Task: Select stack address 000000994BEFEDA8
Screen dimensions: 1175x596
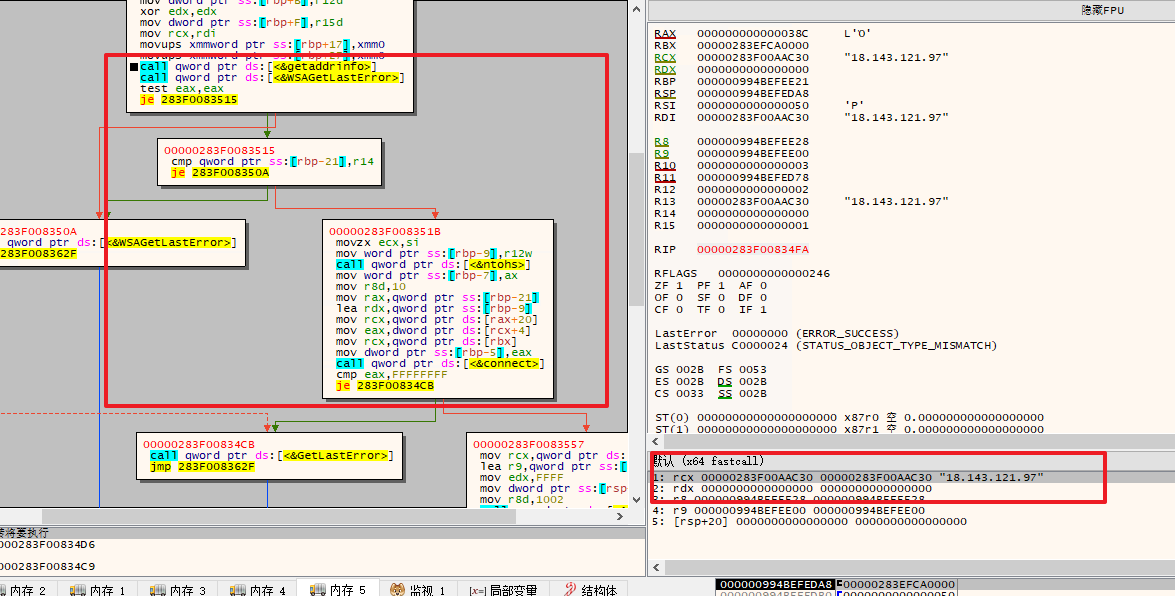Action: [x=776, y=584]
